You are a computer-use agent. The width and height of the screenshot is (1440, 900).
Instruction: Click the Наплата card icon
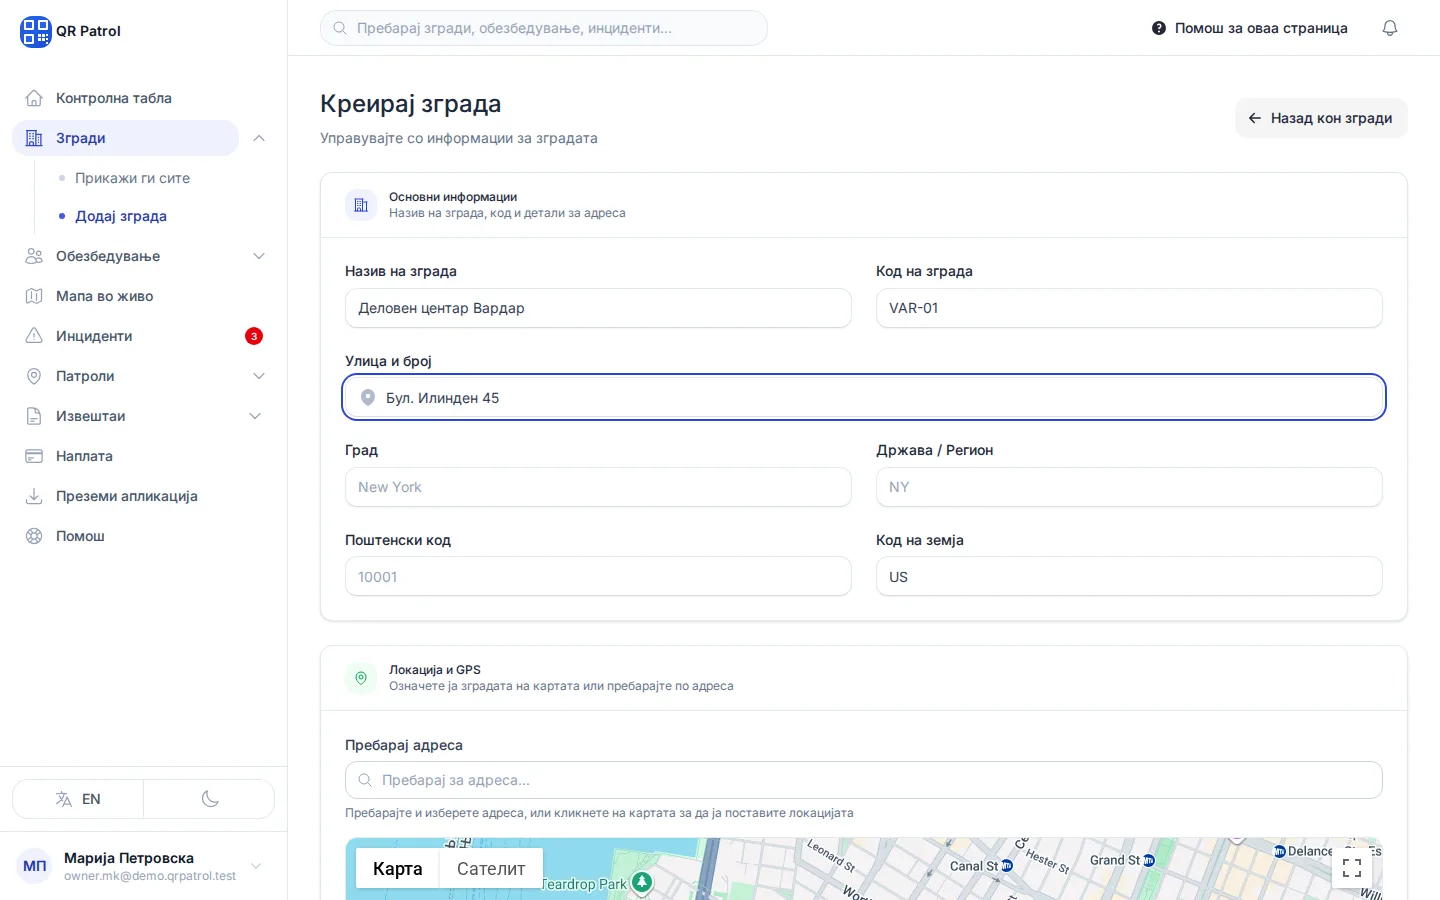(34, 456)
